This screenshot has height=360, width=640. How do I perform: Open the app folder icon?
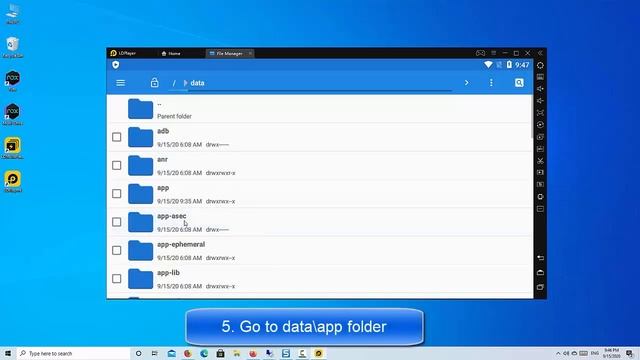click(x=140, y=194)
